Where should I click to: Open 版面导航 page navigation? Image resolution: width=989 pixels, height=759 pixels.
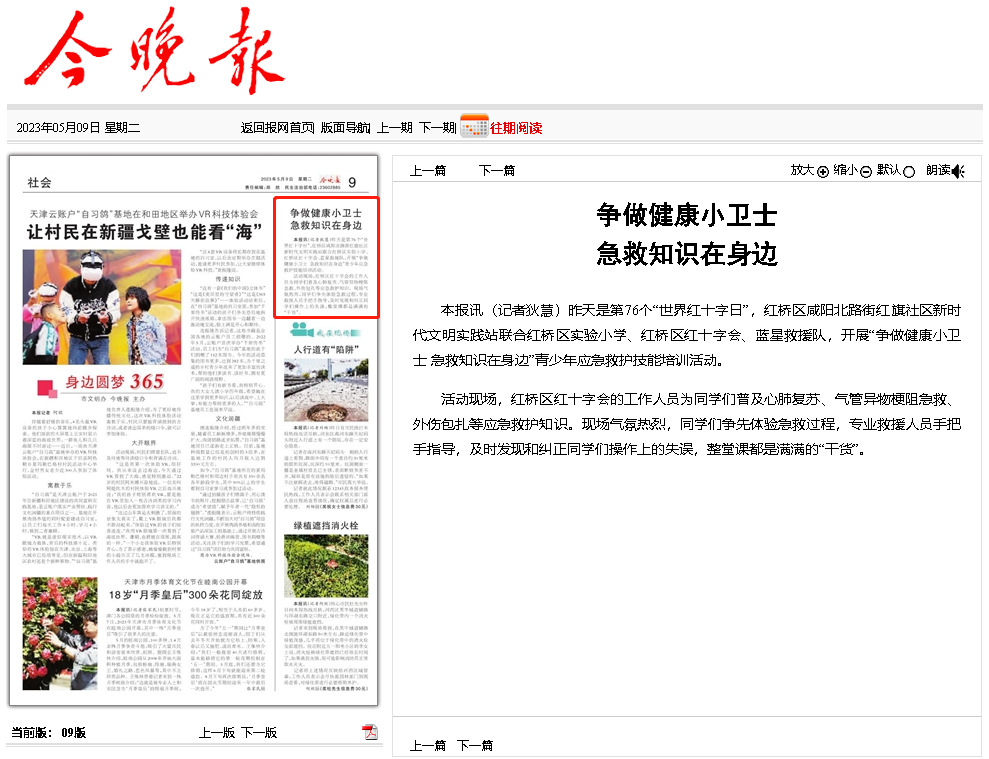[x=344, y=126]
